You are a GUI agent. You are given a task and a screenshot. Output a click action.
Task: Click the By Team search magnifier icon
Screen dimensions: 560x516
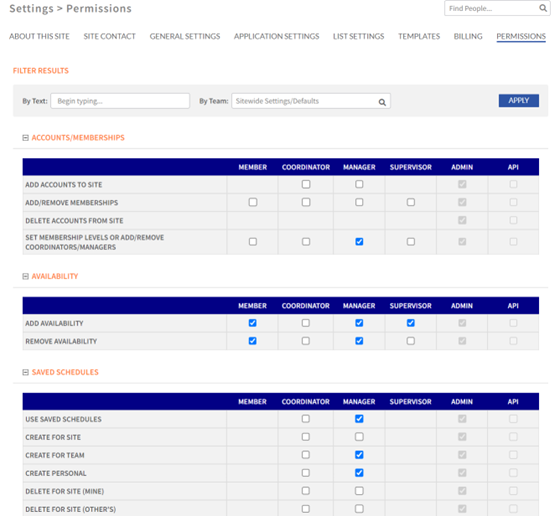(x=382, y=102)
